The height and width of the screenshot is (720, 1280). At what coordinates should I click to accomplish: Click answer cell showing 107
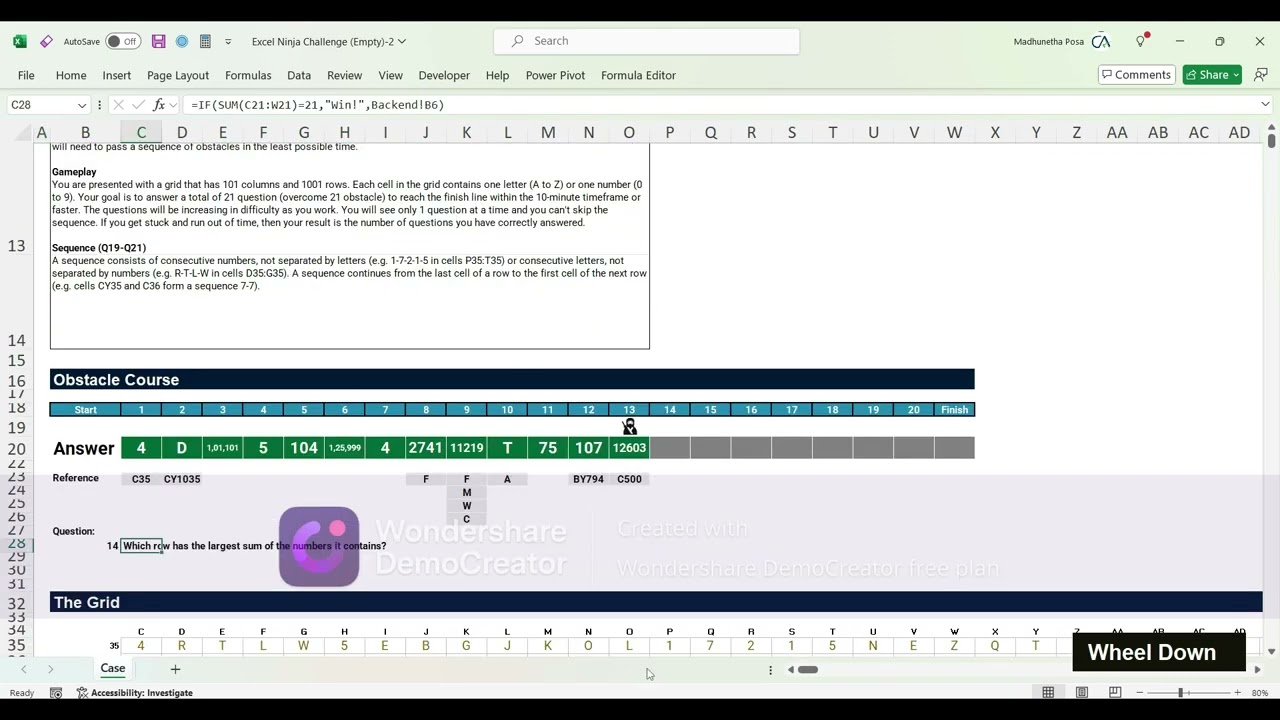(588, 448)
